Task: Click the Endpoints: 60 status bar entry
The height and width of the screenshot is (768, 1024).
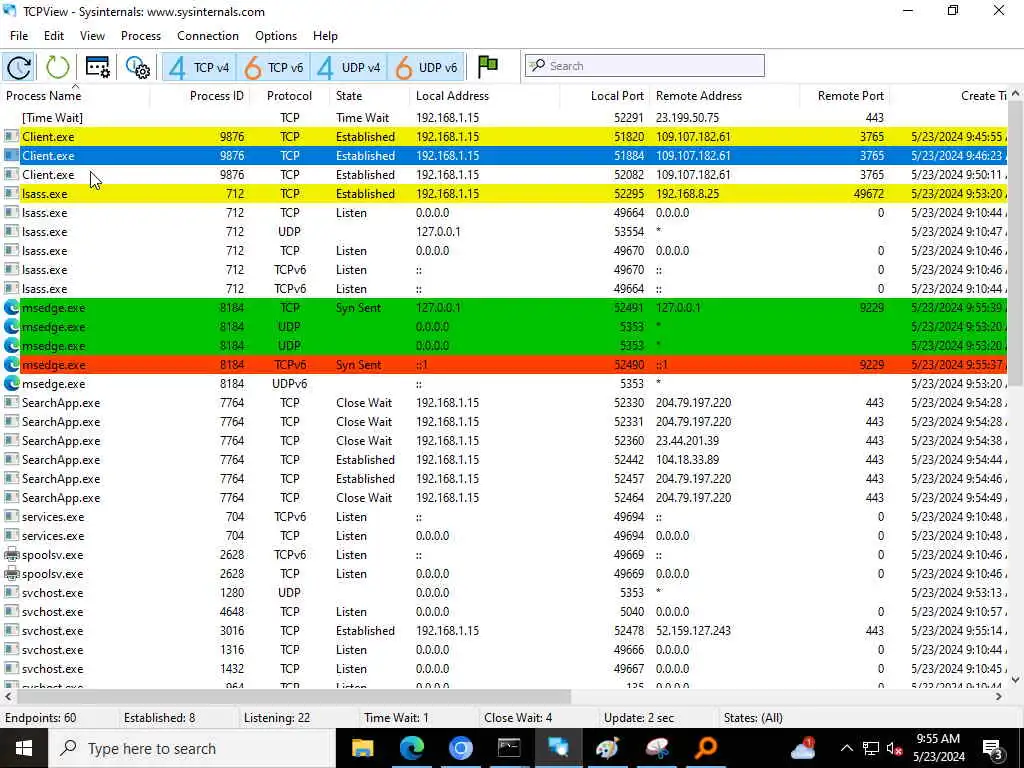Action: [x=40, y=718]
